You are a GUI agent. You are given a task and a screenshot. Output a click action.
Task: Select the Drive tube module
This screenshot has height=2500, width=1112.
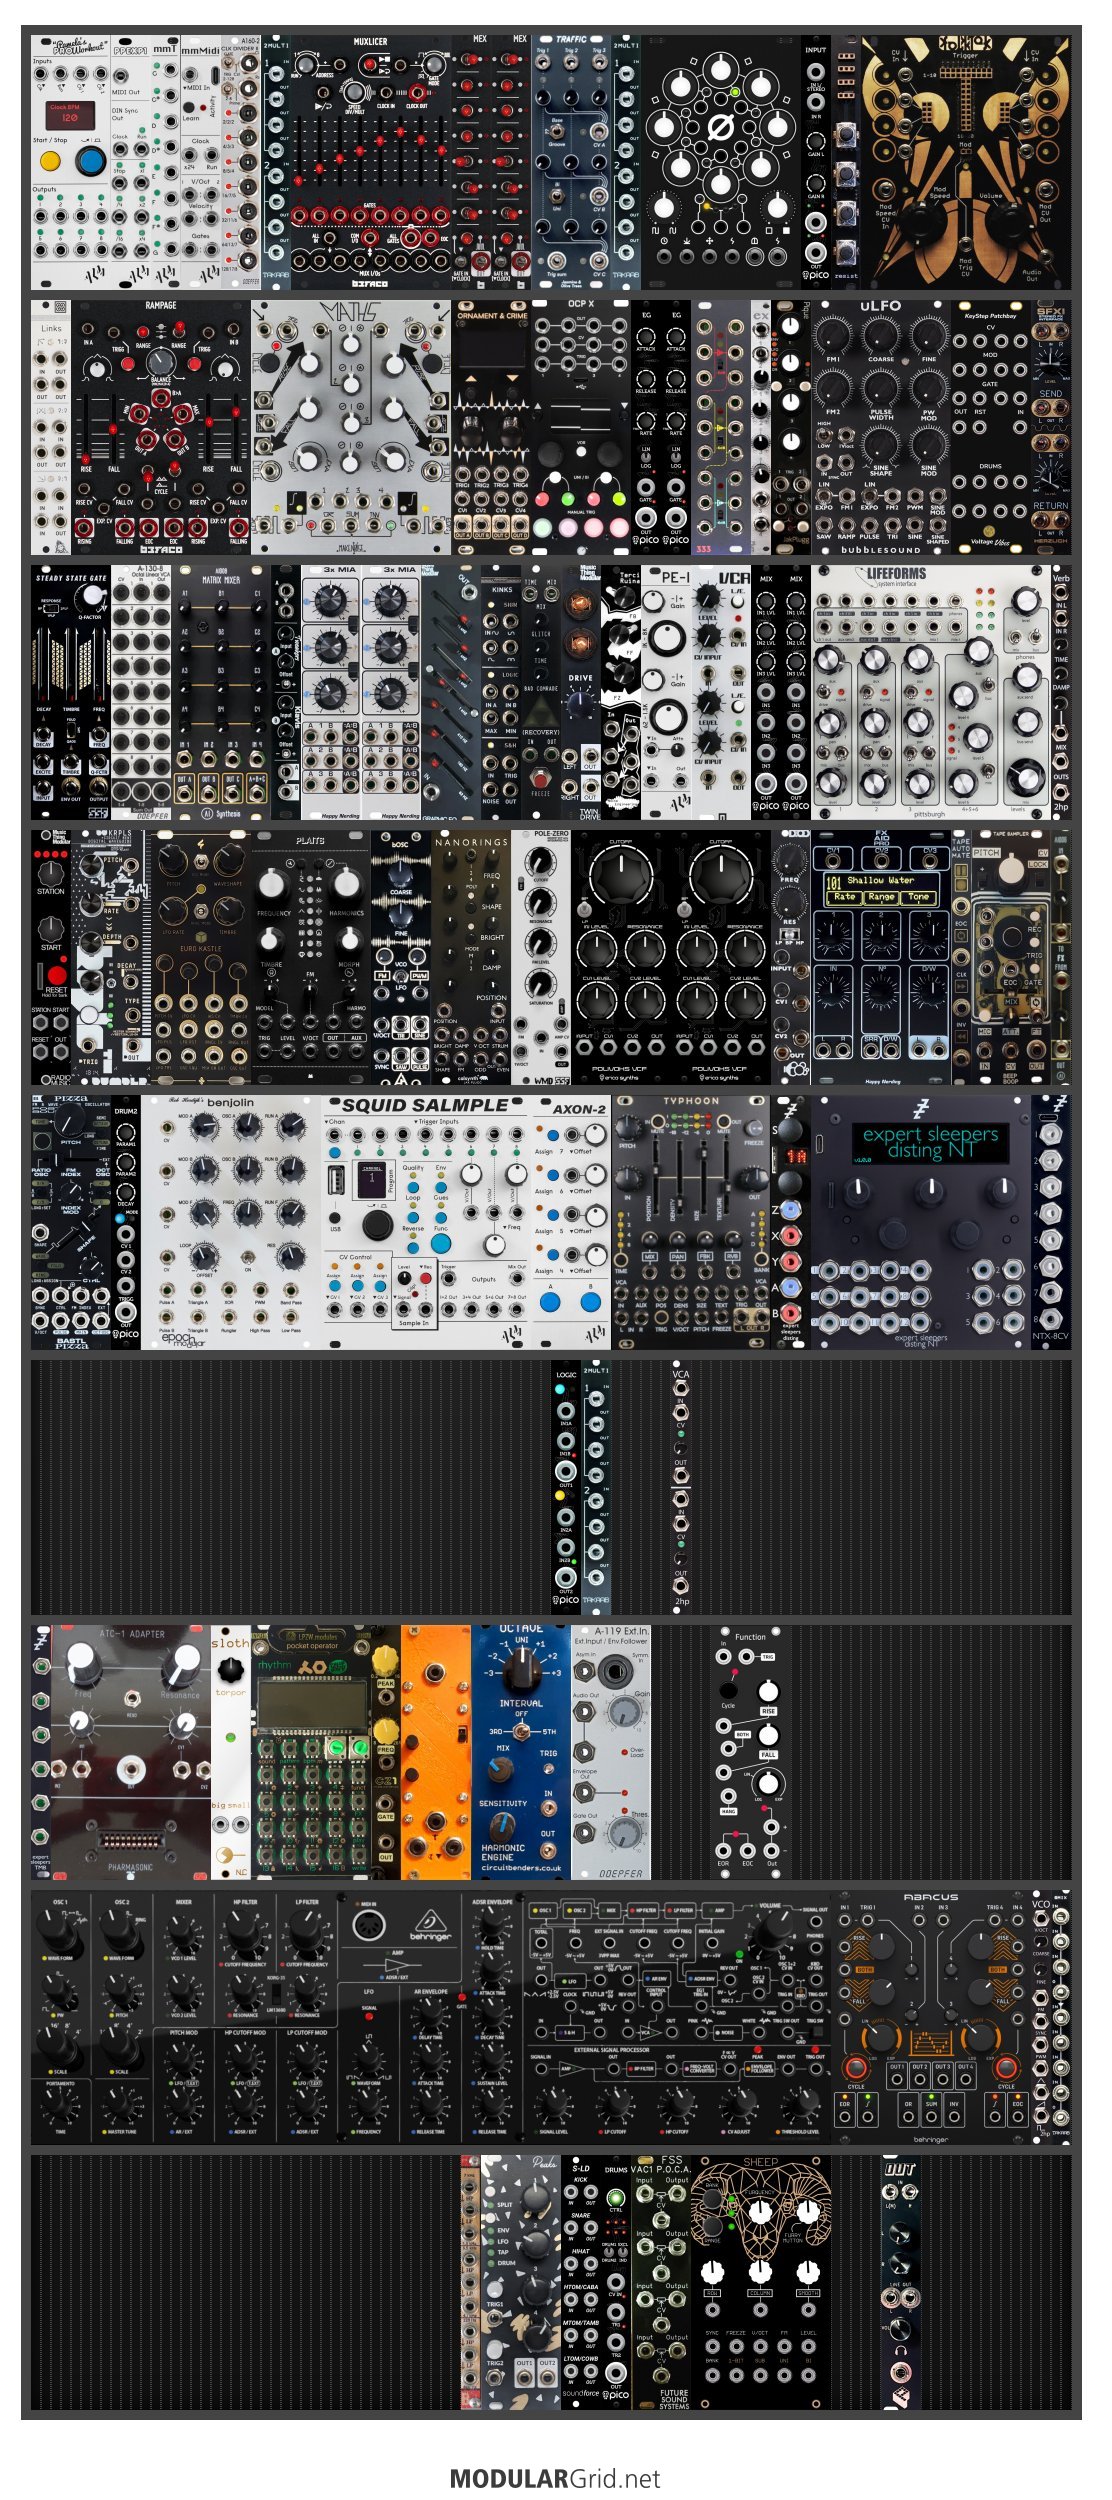[581, 693]
